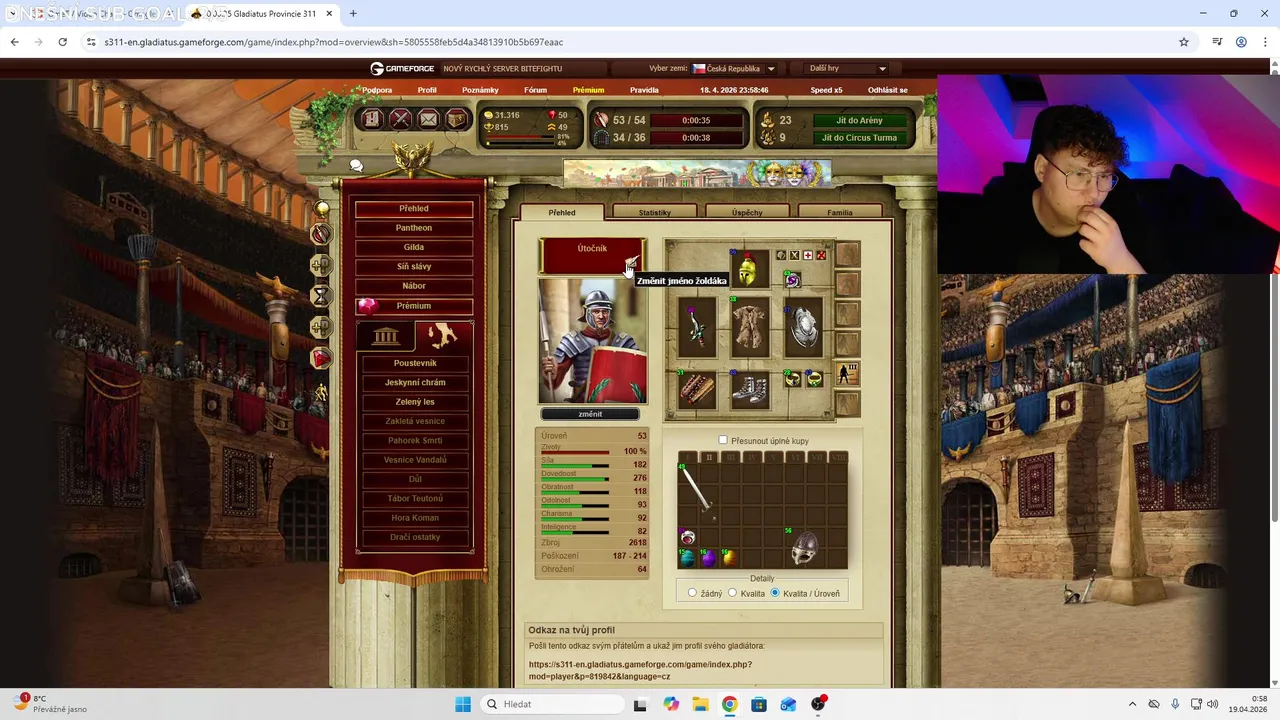
Task: Pick the golden egg in inventory
Action: pos(729,557)
